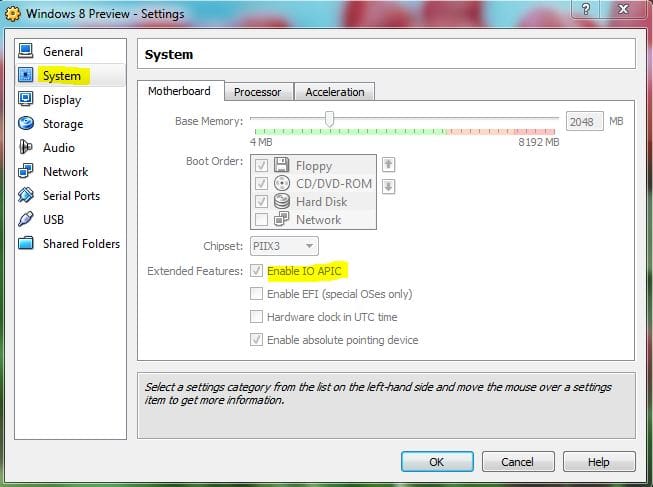Toggle the Floppy boot checkbox
653x487 pixels.
pos(261,165)
